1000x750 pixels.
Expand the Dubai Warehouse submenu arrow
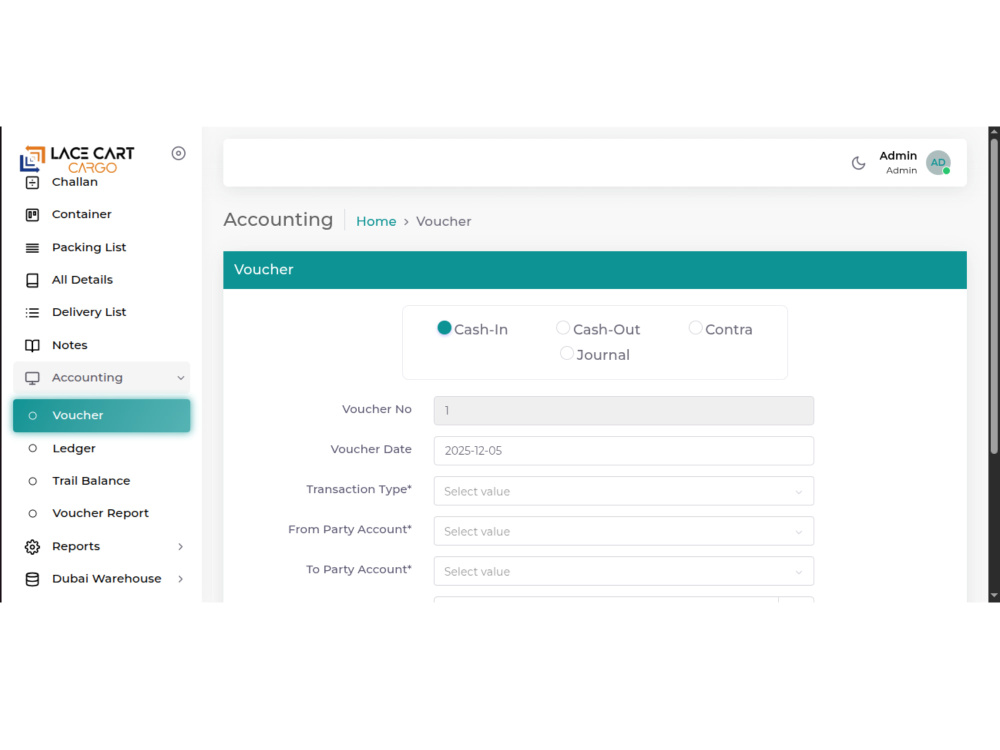181,579
